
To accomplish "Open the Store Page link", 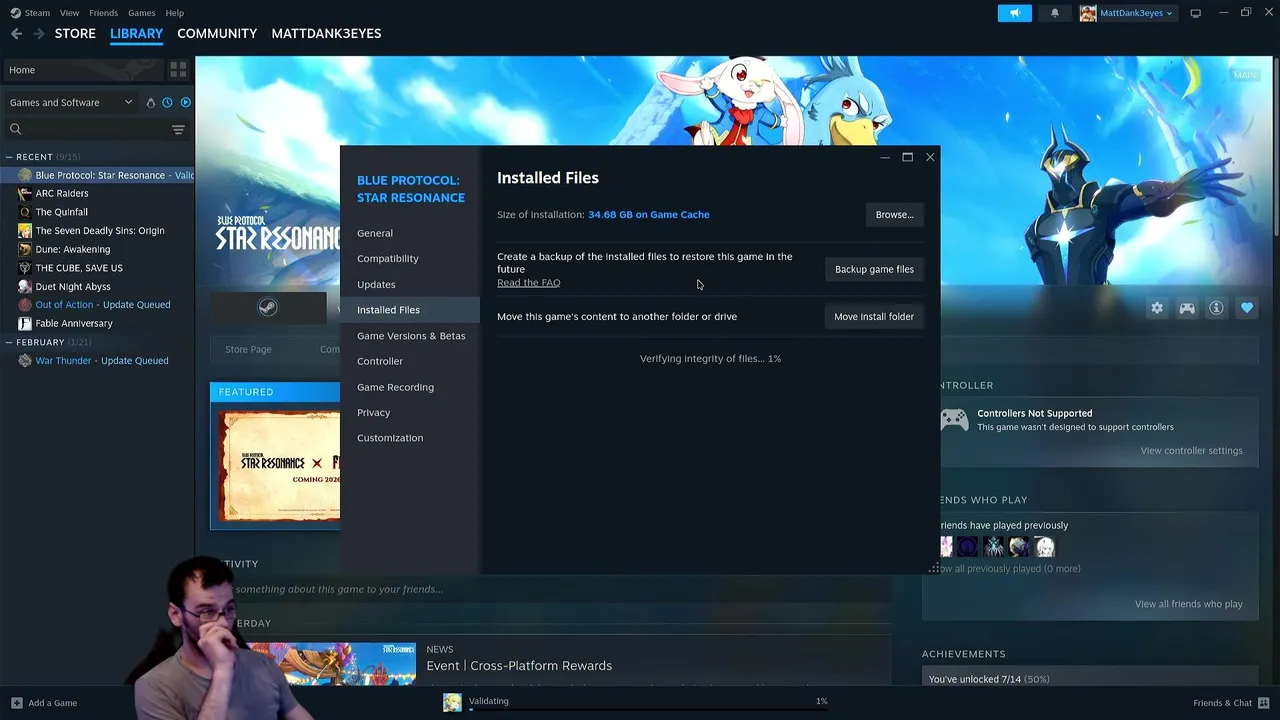I will point(248,349).
